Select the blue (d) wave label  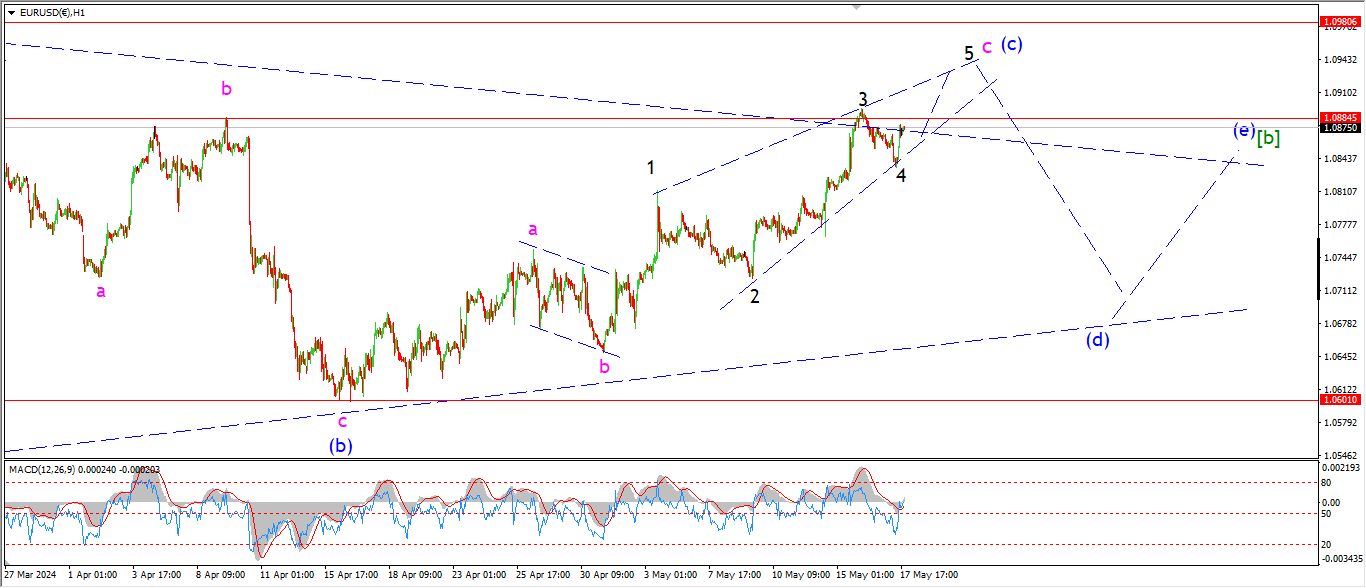(x=1099, y=339)
